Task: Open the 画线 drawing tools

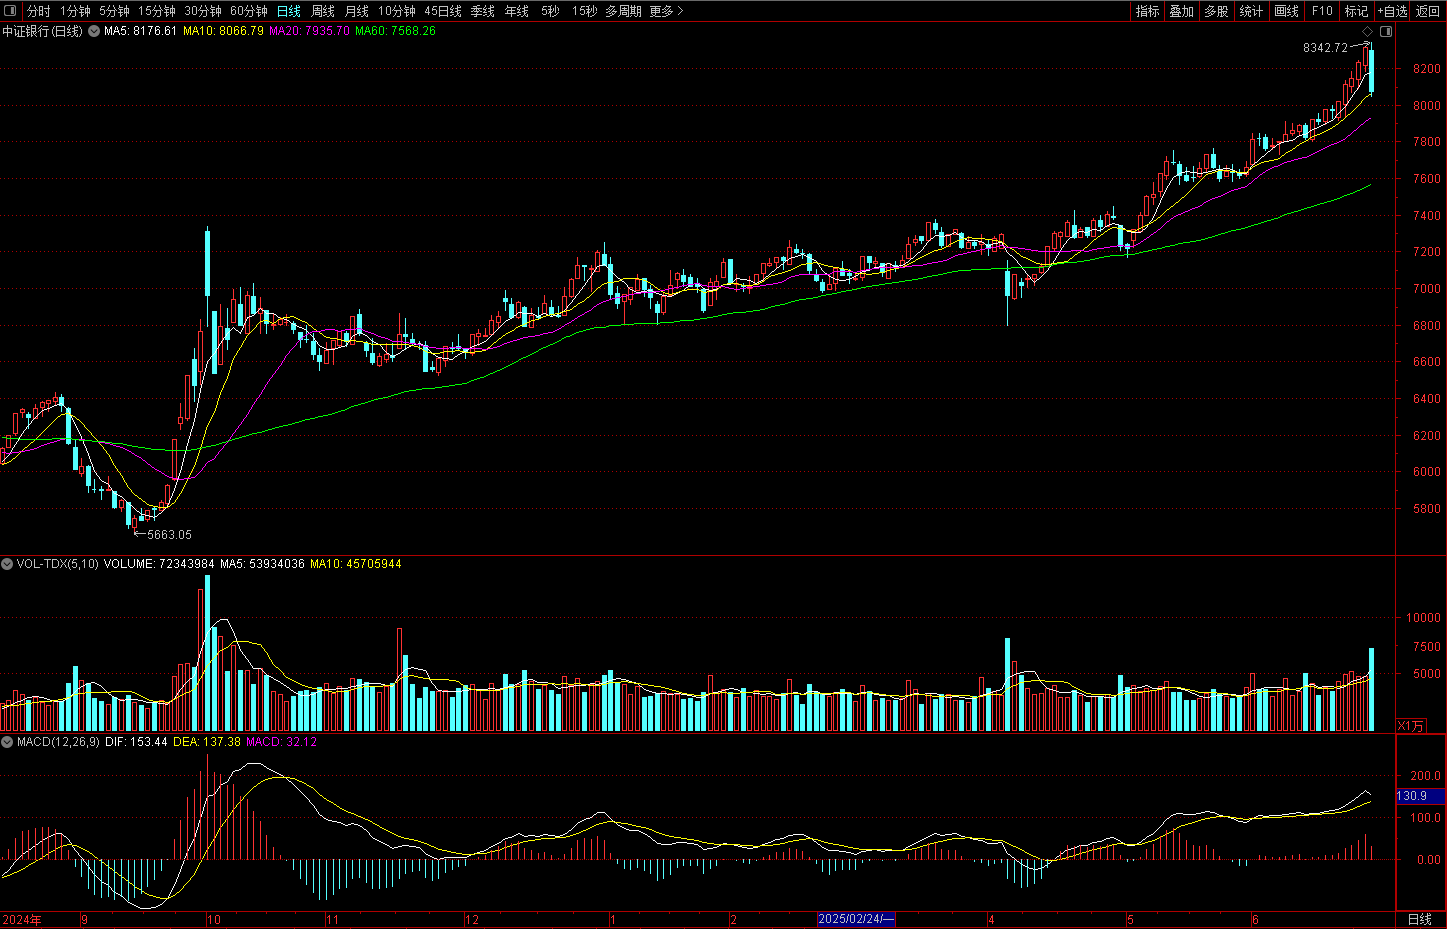Action: (x=1287, y=11)
